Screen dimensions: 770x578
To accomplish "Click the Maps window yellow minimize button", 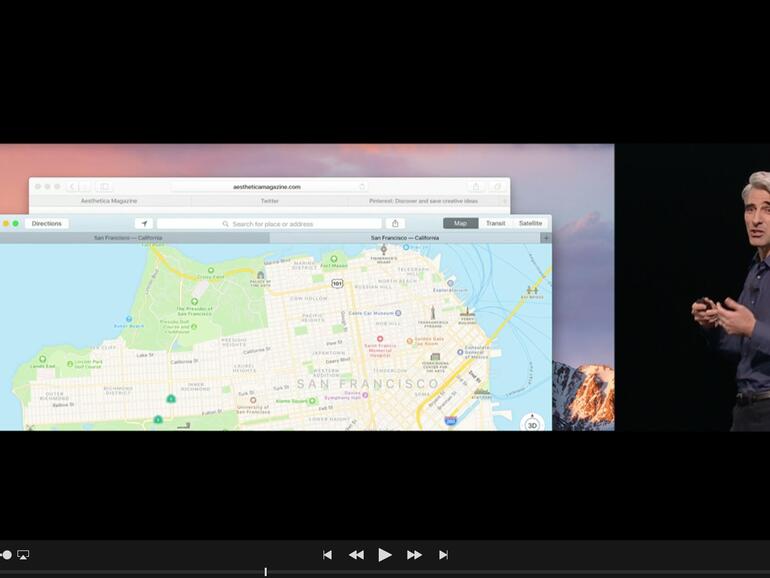I will click(6, 223).
